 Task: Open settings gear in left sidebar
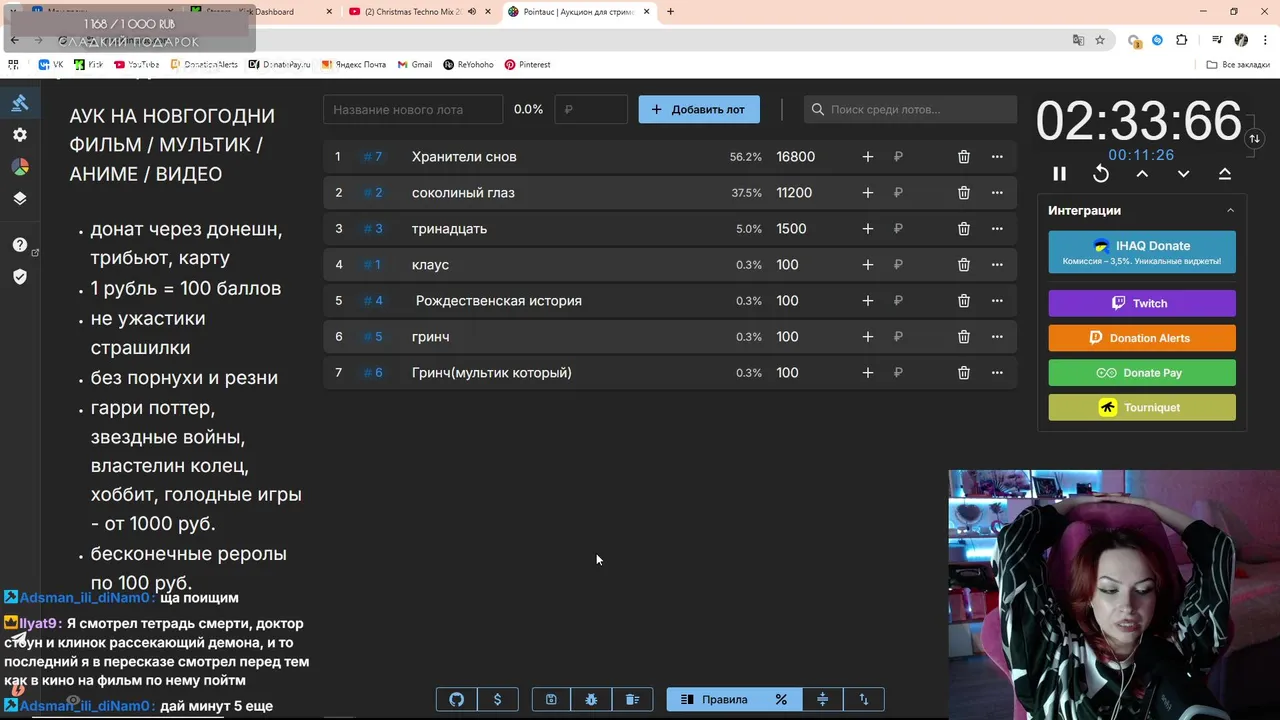coord(20,134)
